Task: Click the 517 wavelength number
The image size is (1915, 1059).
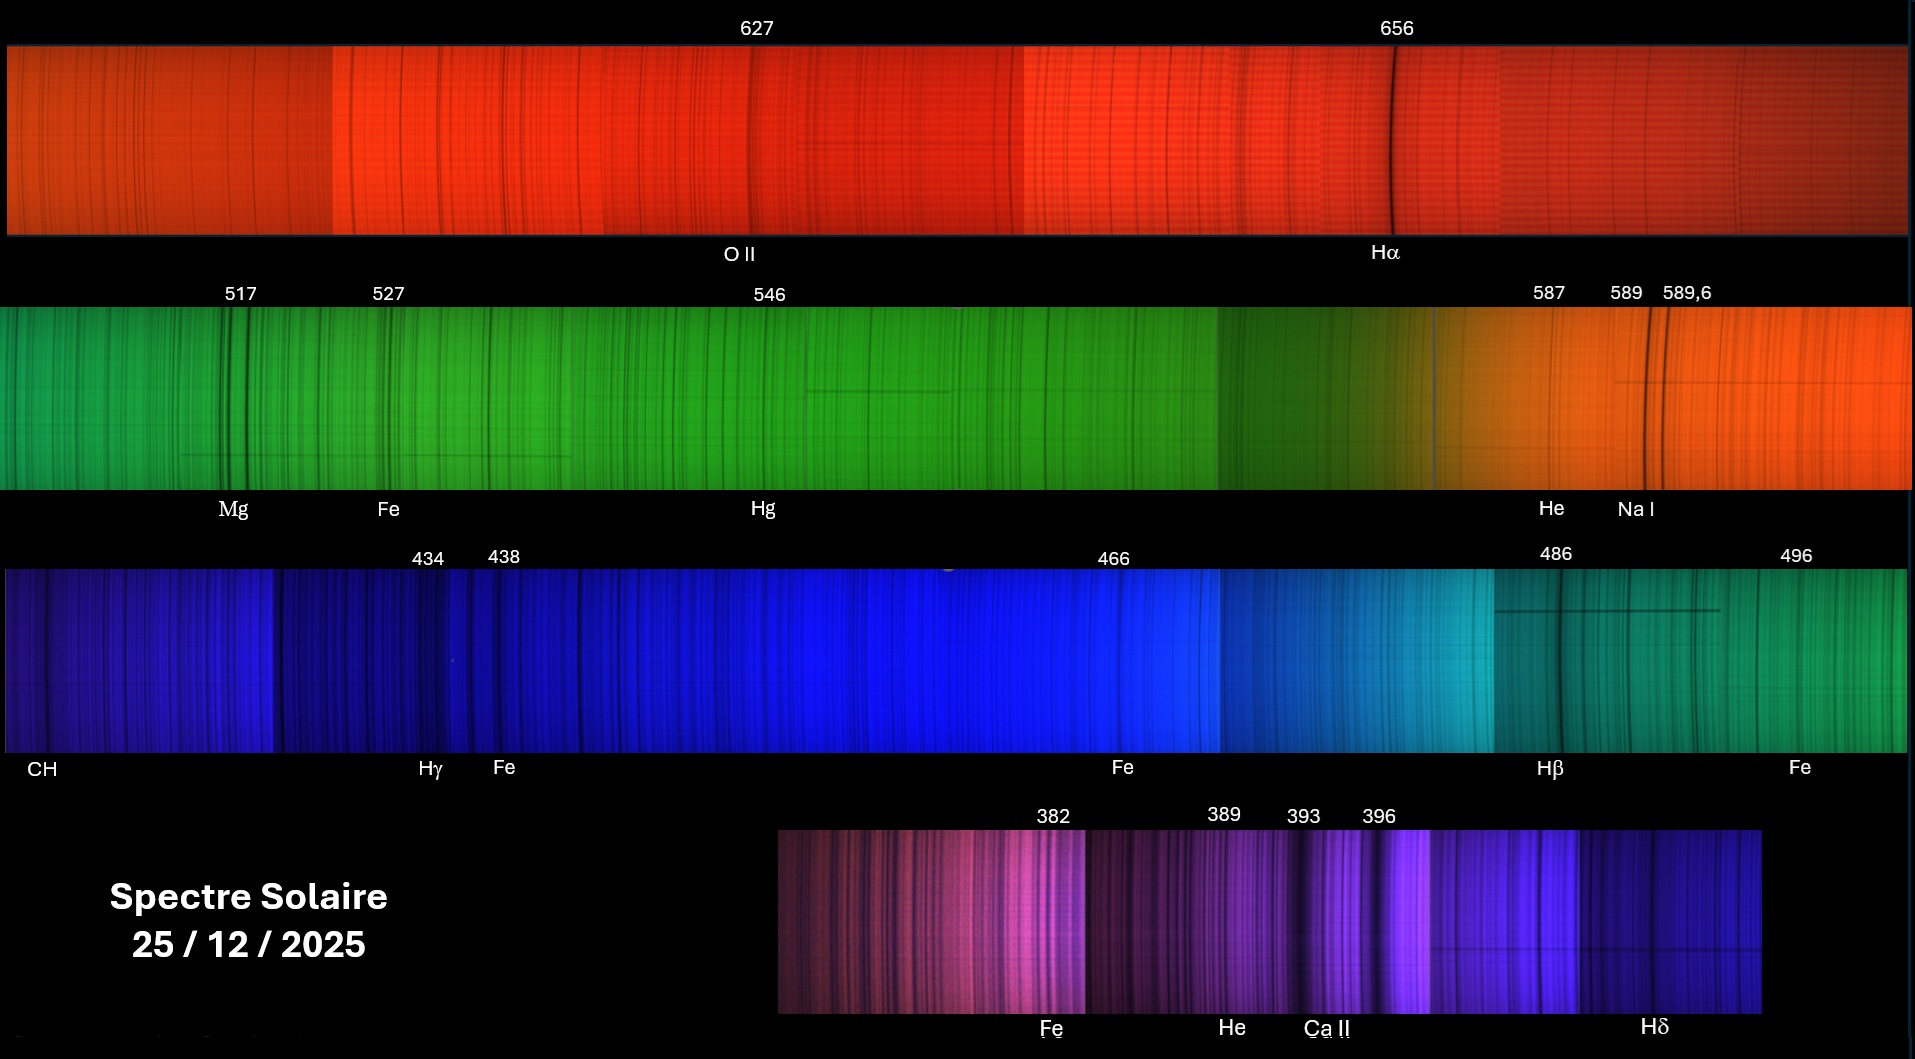Action: (240, 294)
